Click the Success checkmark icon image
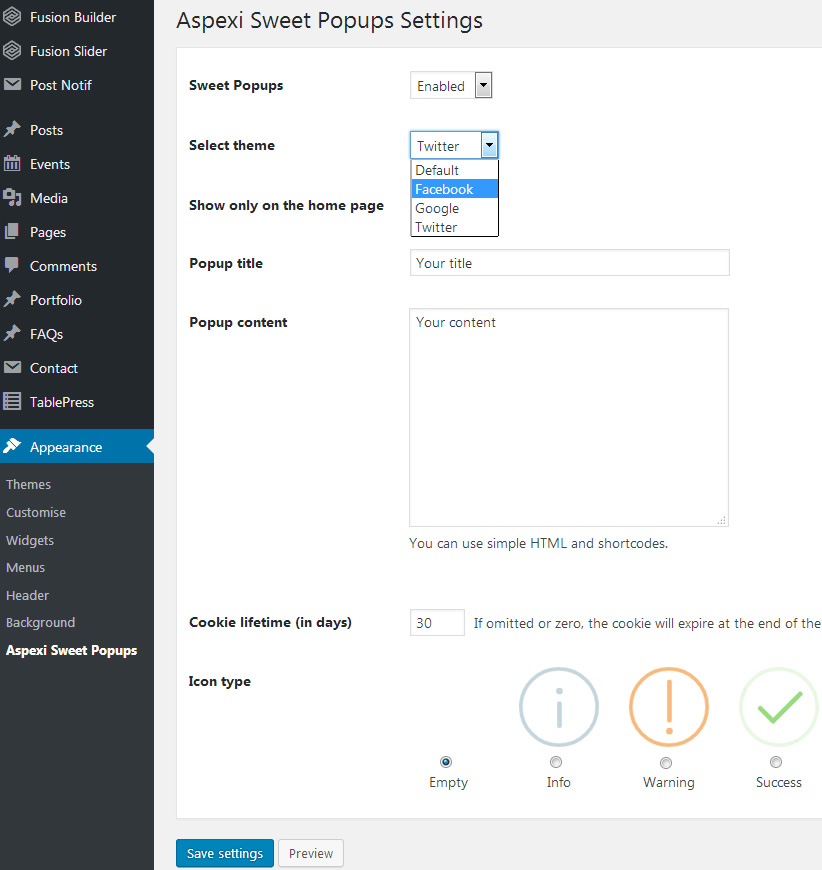The width and height of the screenshot is (822, 870). (x=779, y=707)
